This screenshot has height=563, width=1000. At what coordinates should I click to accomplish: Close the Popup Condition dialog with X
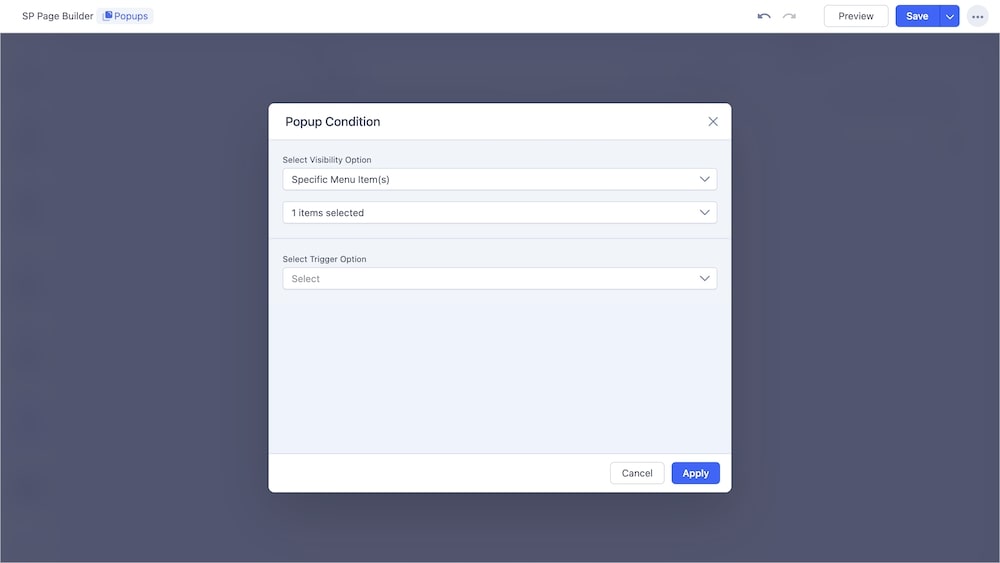tap(713, 122)
